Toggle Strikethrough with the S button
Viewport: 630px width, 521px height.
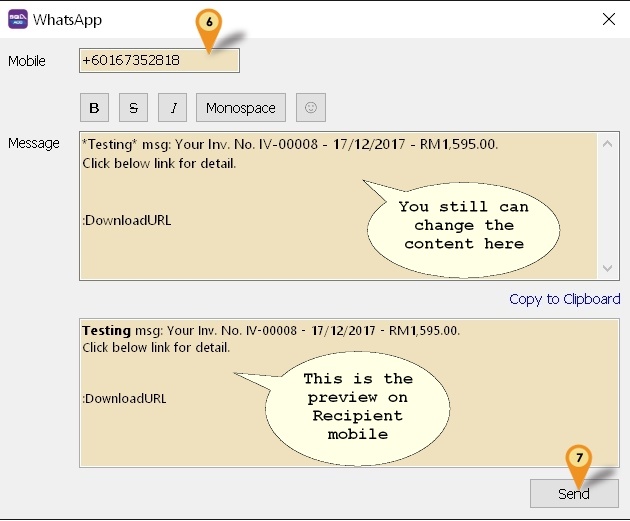point(134,108)
